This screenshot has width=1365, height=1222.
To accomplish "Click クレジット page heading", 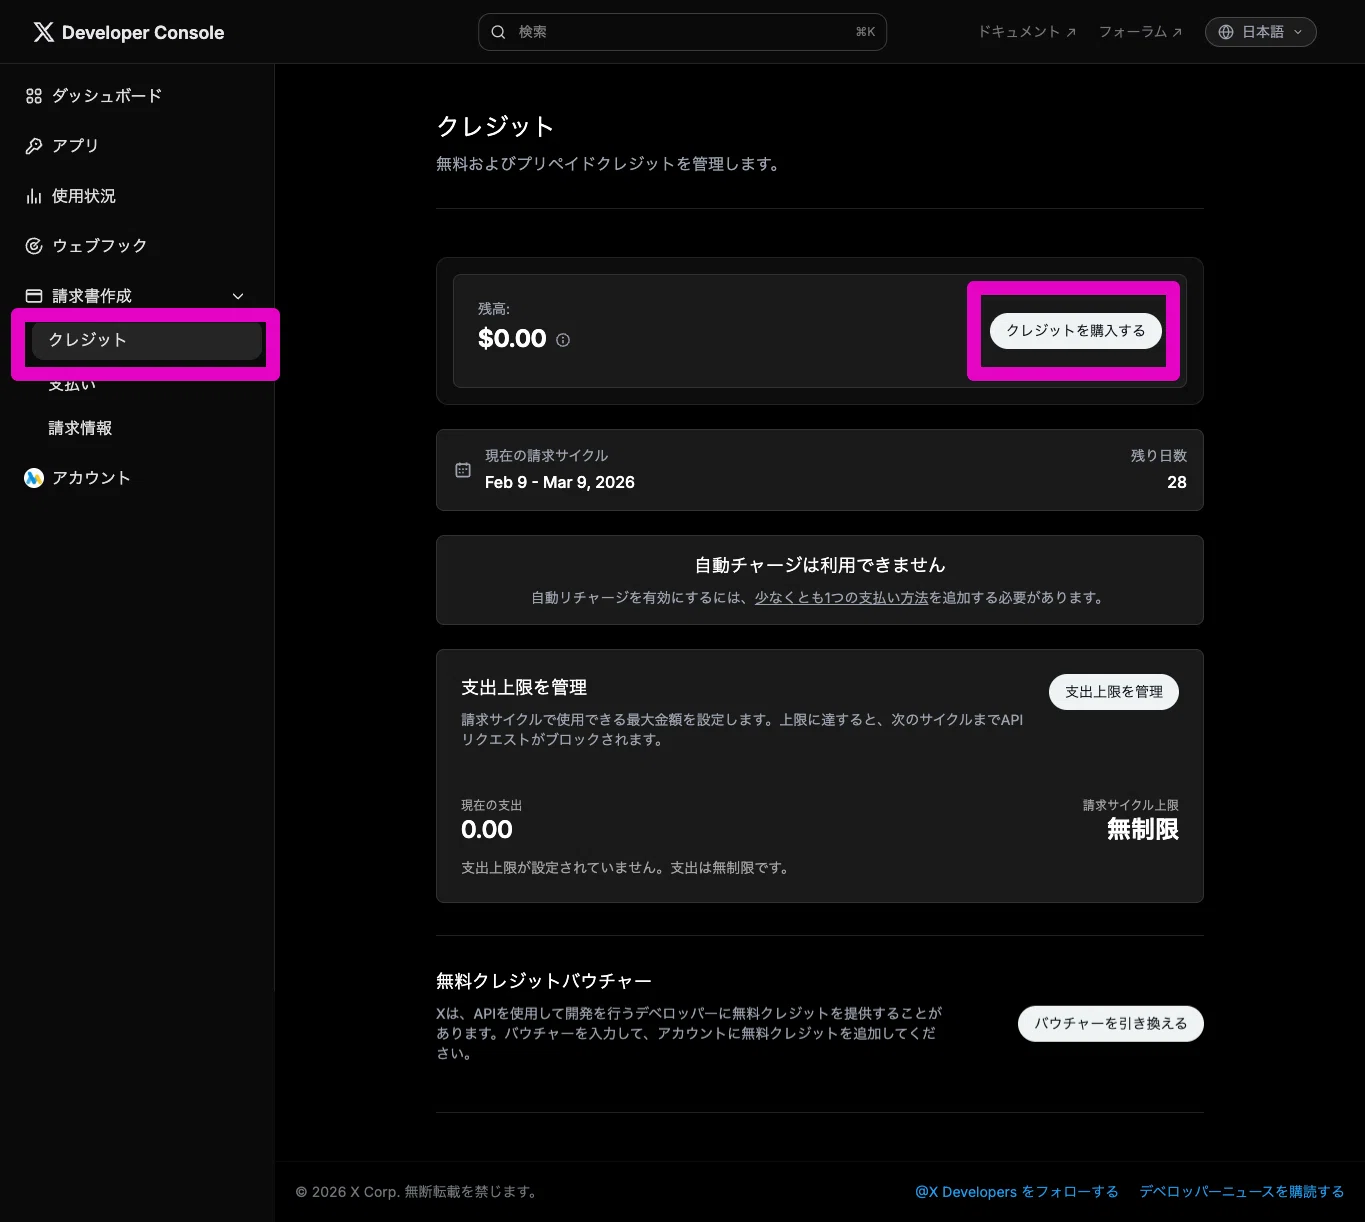I will coord(495,127).
